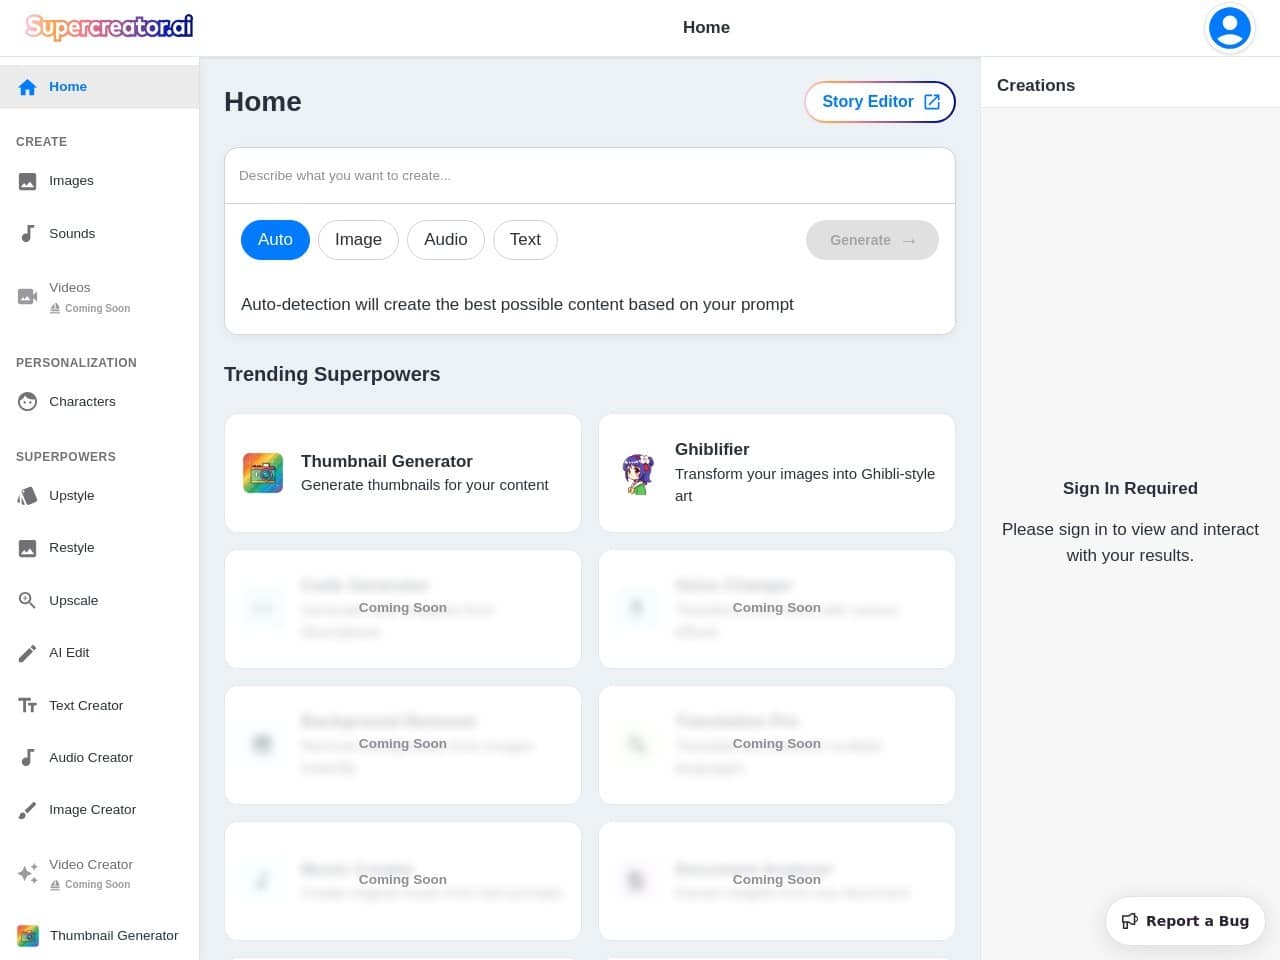Viewport: 1280px width, 960px height.
Task: Open the Story Editor button
Action: click(879, 102)
